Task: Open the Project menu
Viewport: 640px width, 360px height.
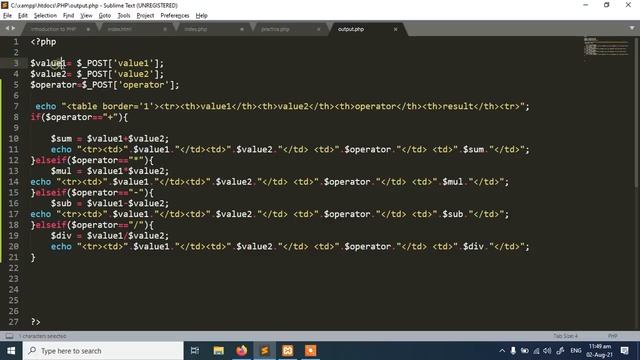Action: [145, 16]
